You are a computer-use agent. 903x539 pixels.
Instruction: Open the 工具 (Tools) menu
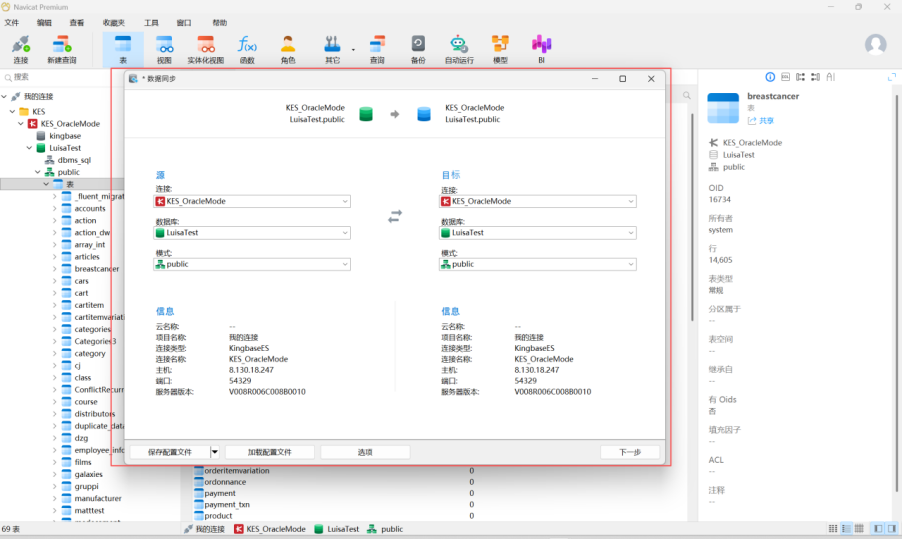[151, 22]
